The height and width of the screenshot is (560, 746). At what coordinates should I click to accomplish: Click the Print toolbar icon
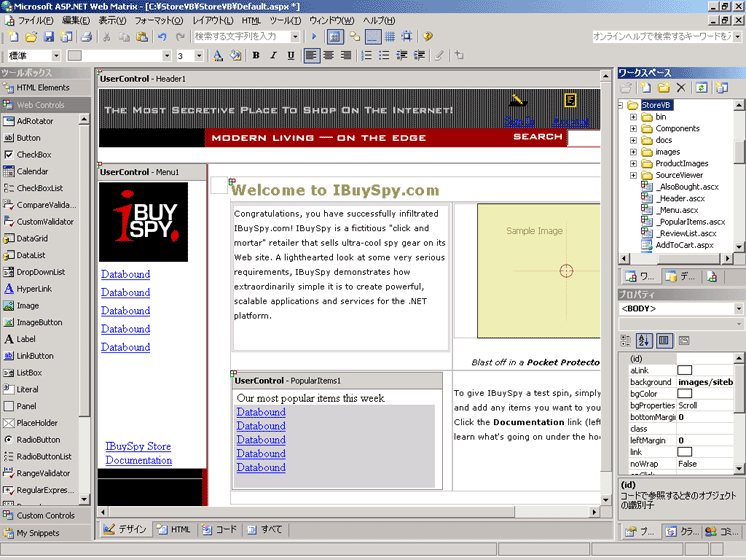pyautogui.click(x=86, y=37)
